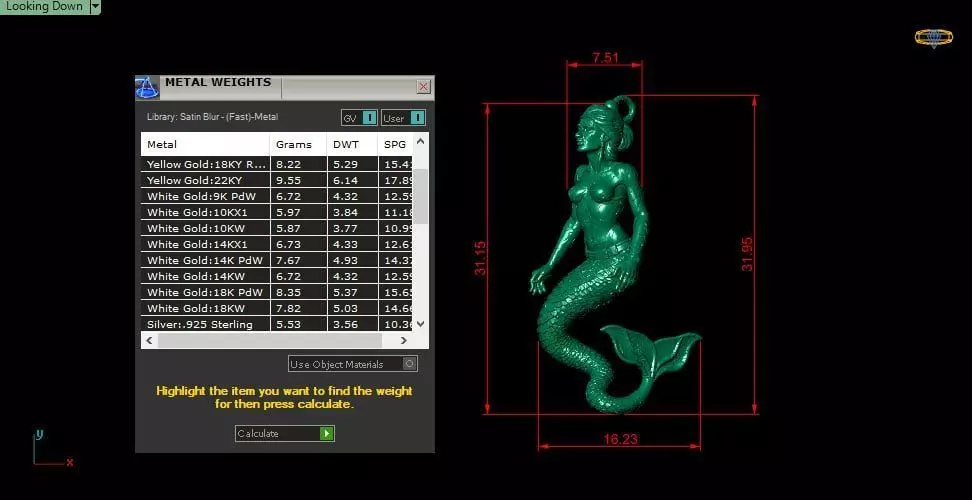Select the White Gold:18KW row
Screen dimensions: 972x500
(x=277, y=309)
